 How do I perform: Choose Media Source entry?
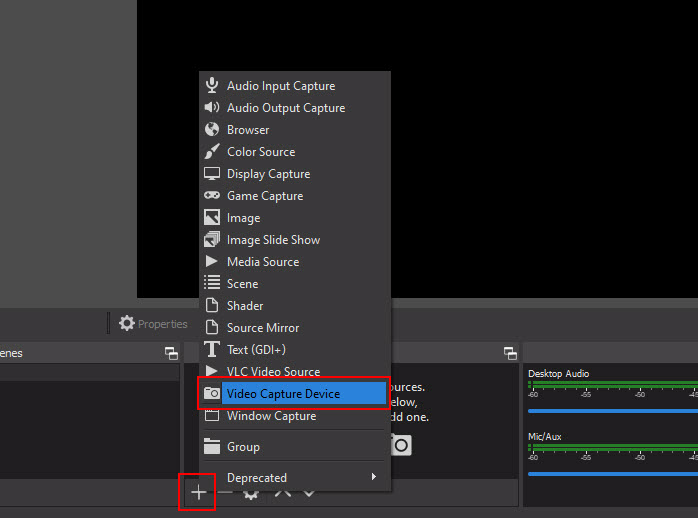(294, 262)
